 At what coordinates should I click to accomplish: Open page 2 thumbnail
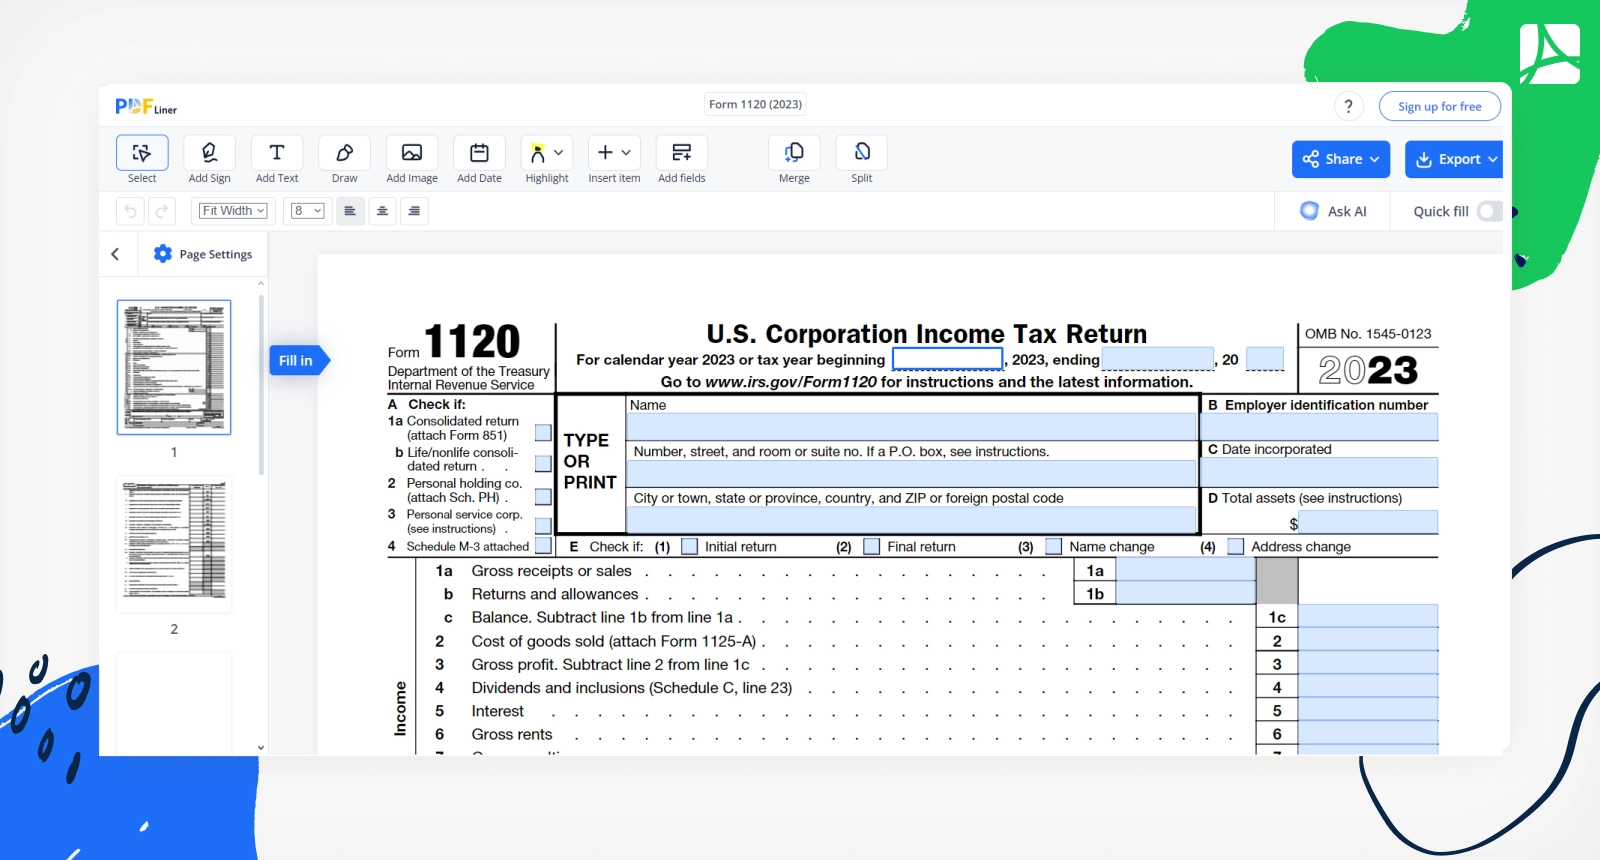pyautogui.click(x=174, y=543)
